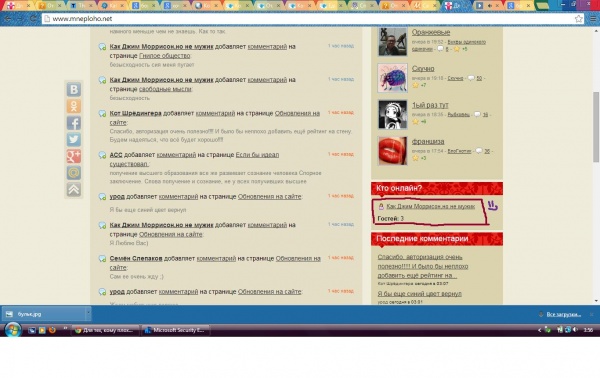Open Все загрузки link in download bar
This screenshot has height=378, width=600.
(x=564, y=314)
